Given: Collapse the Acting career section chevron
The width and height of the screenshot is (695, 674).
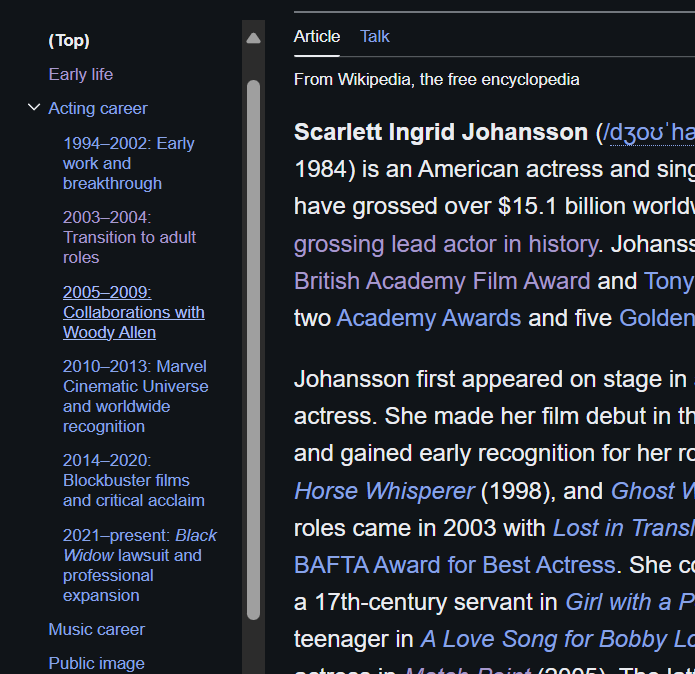Looking at the screenshot, I should point(34,108).
